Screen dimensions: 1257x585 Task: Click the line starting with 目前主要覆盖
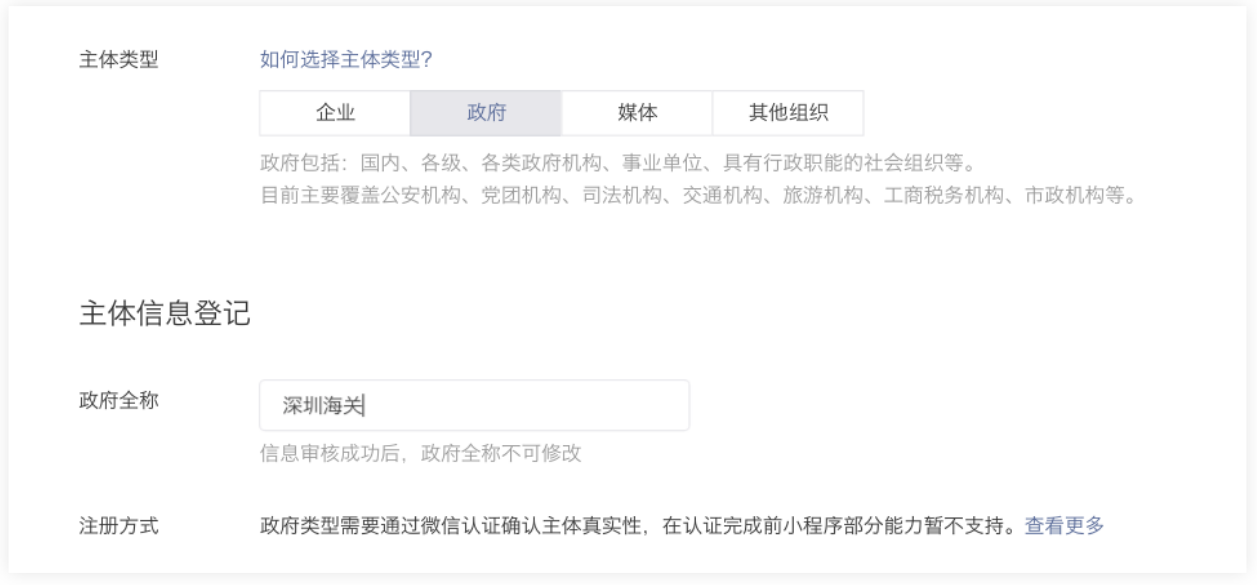point(699,192)
